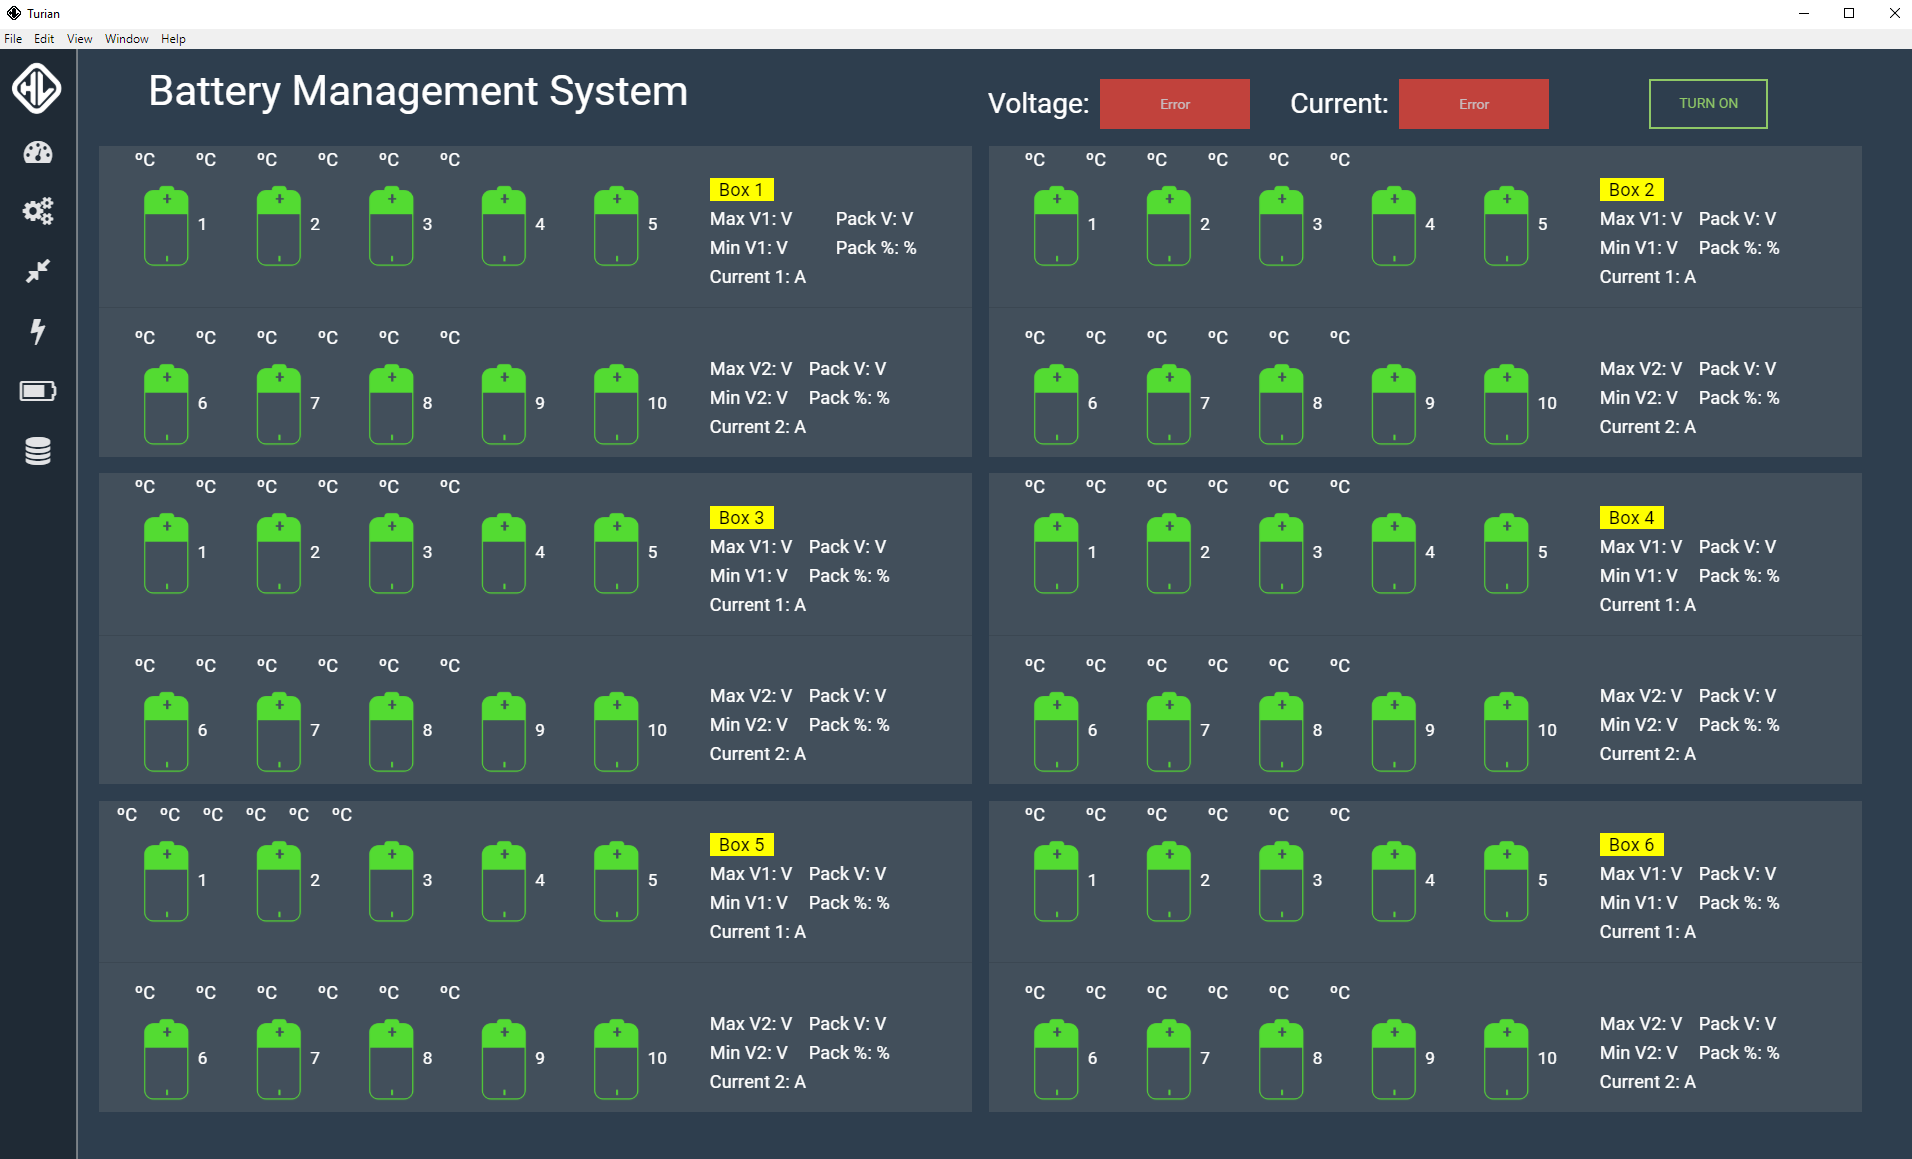Viewport: 1912px width, 1159px height.
Task: Click Max V1 value in Box 1
Action: (751, 219)
